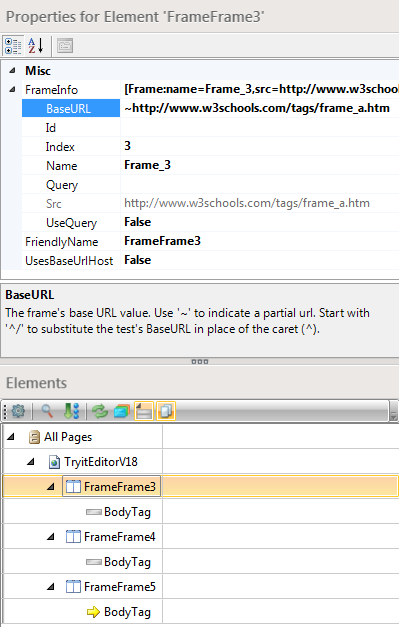Click yellow arrow icon beside BodyTag
Screen dimensions: 399x627
pyautogui.click(x=93, y=612)
